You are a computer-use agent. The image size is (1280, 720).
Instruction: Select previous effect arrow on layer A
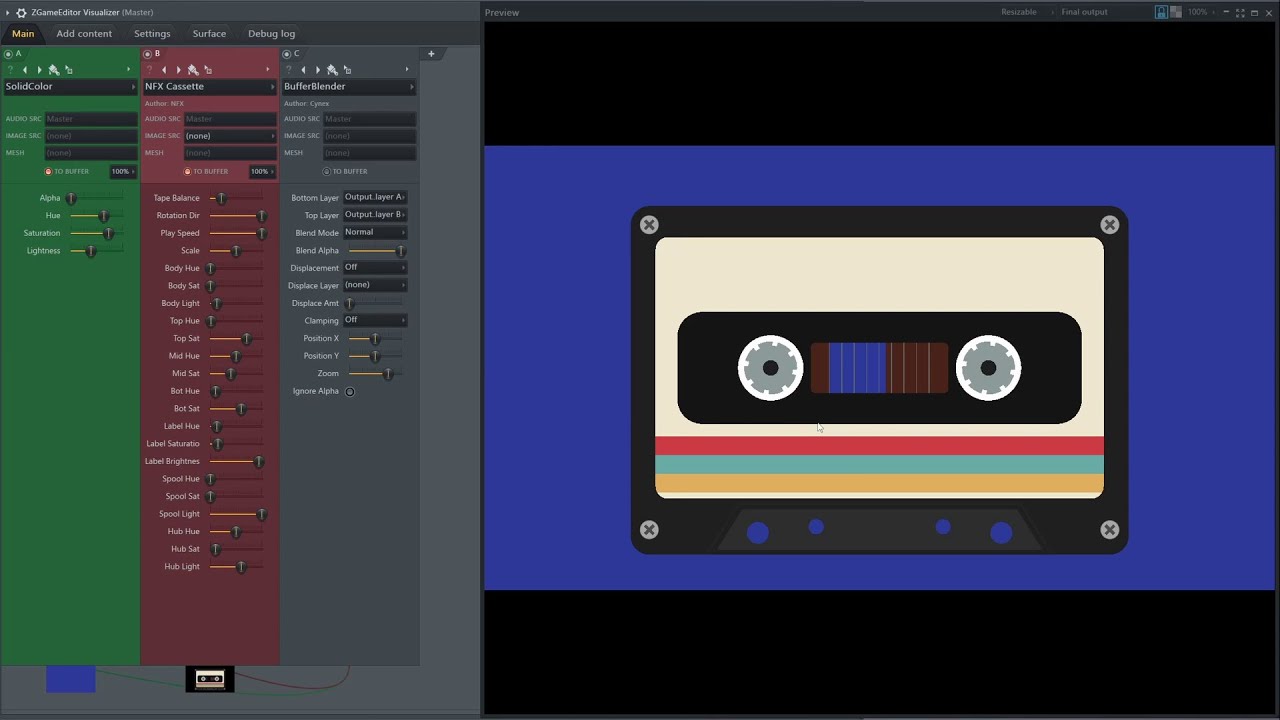tap(25, 70)
